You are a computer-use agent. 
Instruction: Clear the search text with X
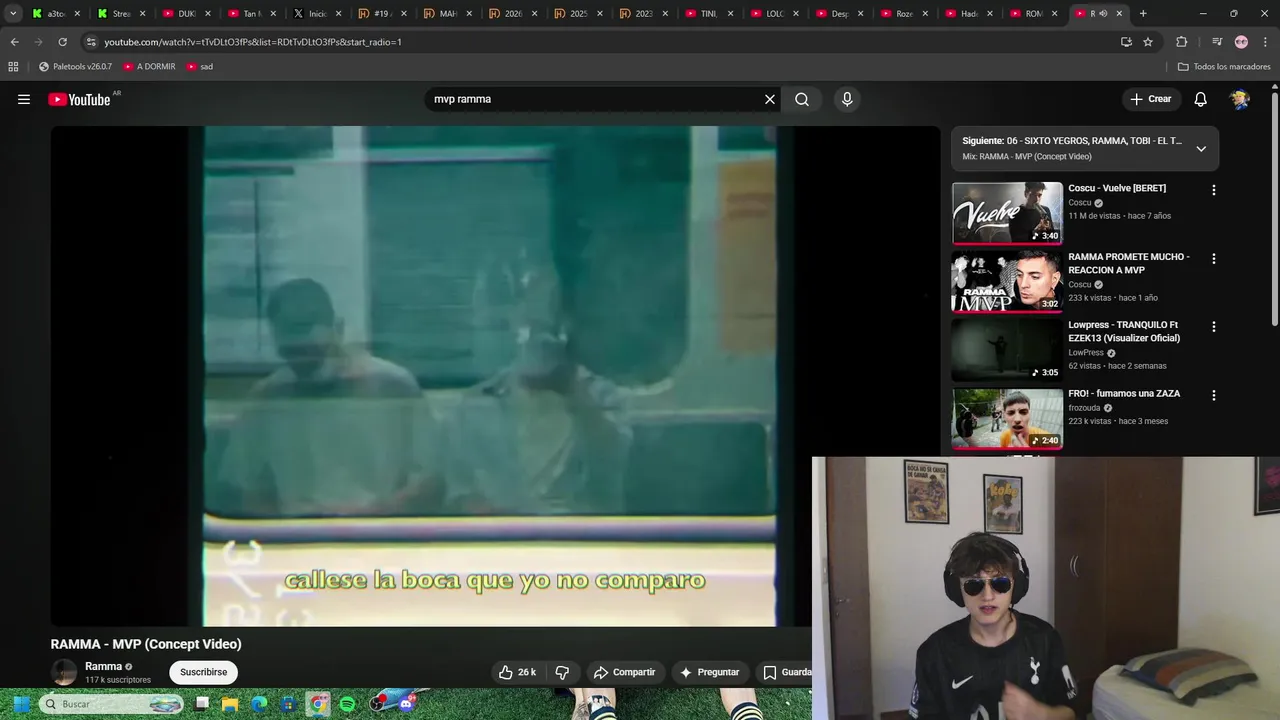point(770,99)
